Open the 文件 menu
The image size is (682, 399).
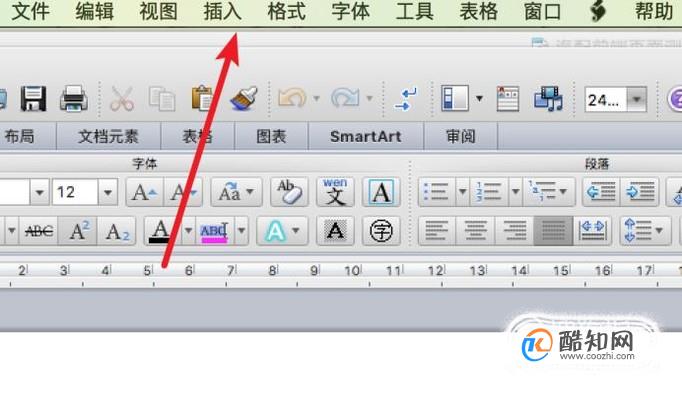[30, 11]
